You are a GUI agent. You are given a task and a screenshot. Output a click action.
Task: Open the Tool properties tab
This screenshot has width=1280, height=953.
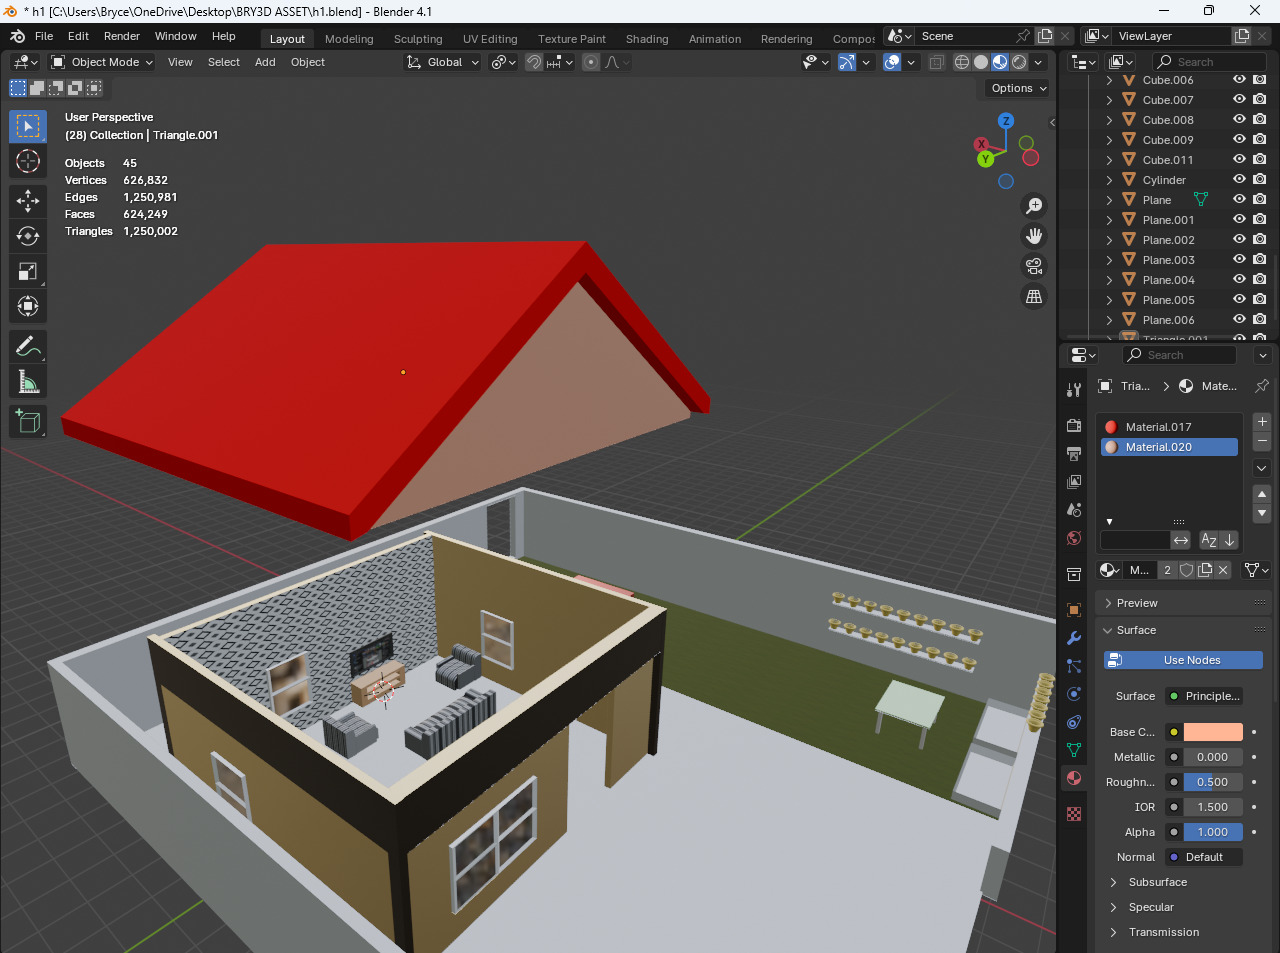coord(1074,389)
